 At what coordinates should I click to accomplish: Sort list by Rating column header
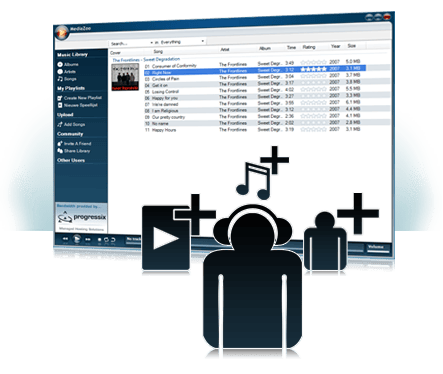click(x=309, y=47)
